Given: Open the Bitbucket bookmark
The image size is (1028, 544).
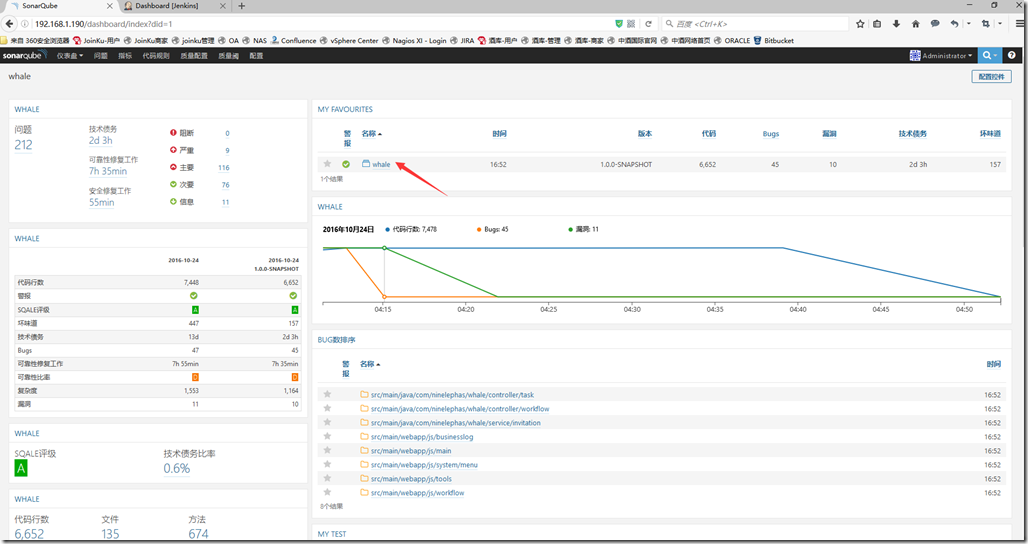Looking at the screenshot, I should point(774,41).
